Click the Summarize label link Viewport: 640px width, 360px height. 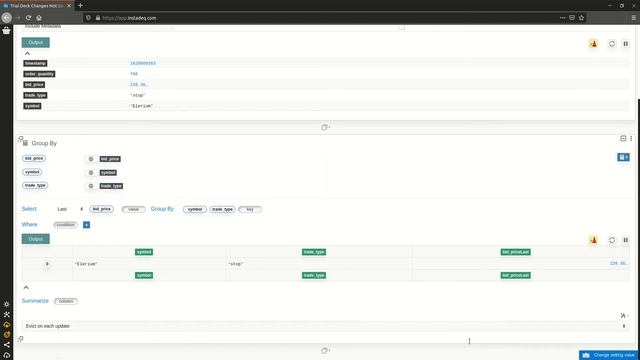(x=35, y=301)
